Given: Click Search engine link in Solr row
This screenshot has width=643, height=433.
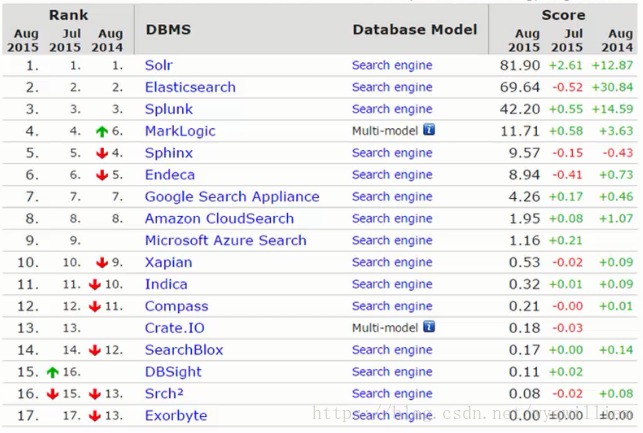Looking at the screenshot, I should pos(392,65).
